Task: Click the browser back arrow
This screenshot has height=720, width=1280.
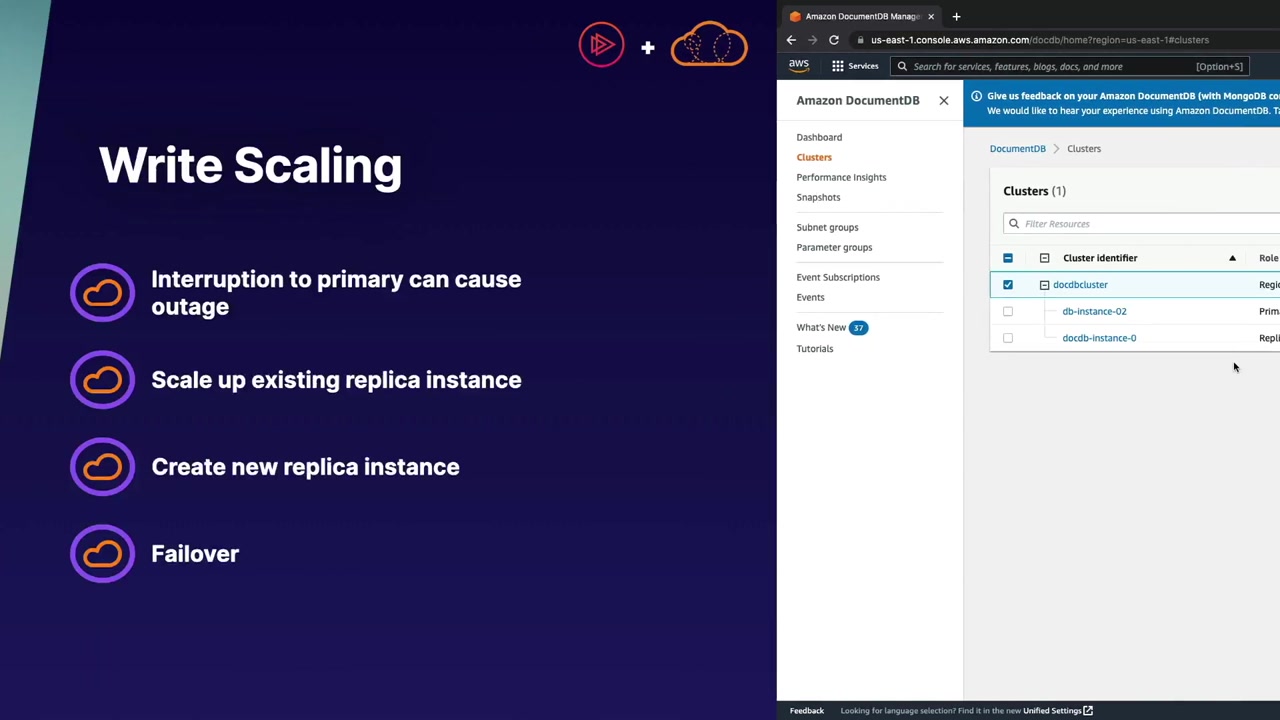Action: click(x=791, y=40)
